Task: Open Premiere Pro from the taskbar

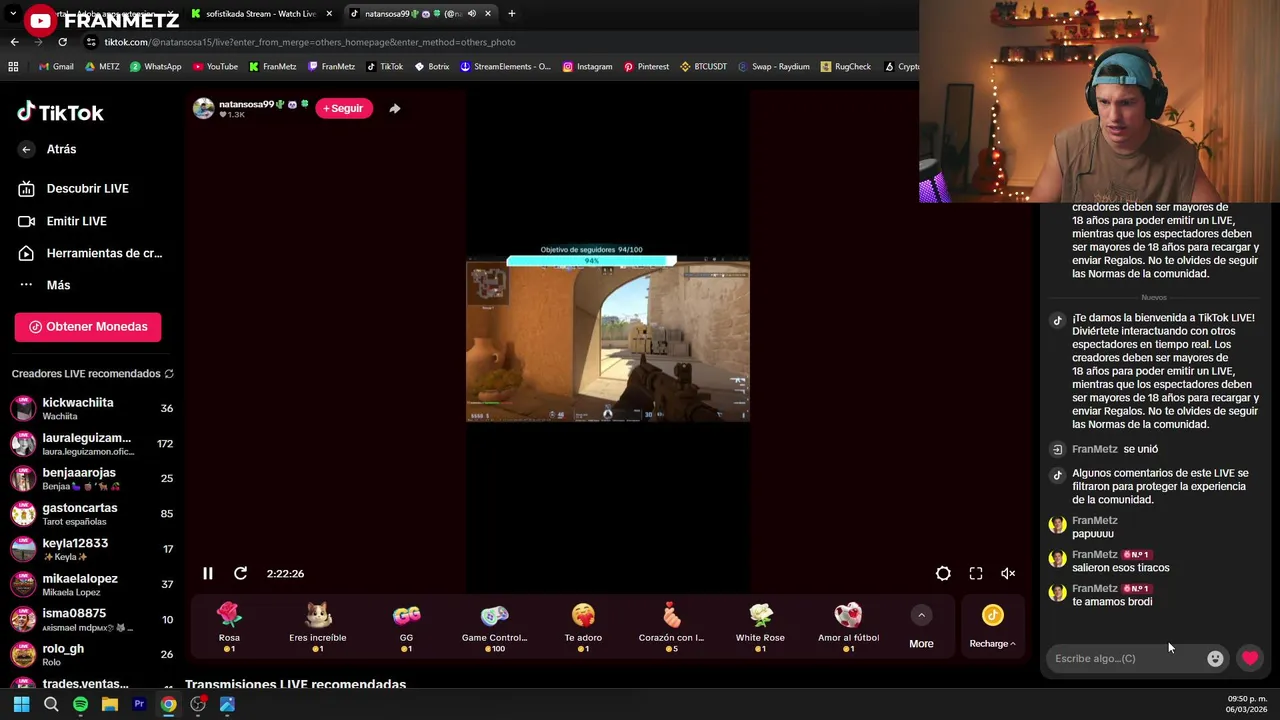Action: pyautogui.click(x=139, y=704)
